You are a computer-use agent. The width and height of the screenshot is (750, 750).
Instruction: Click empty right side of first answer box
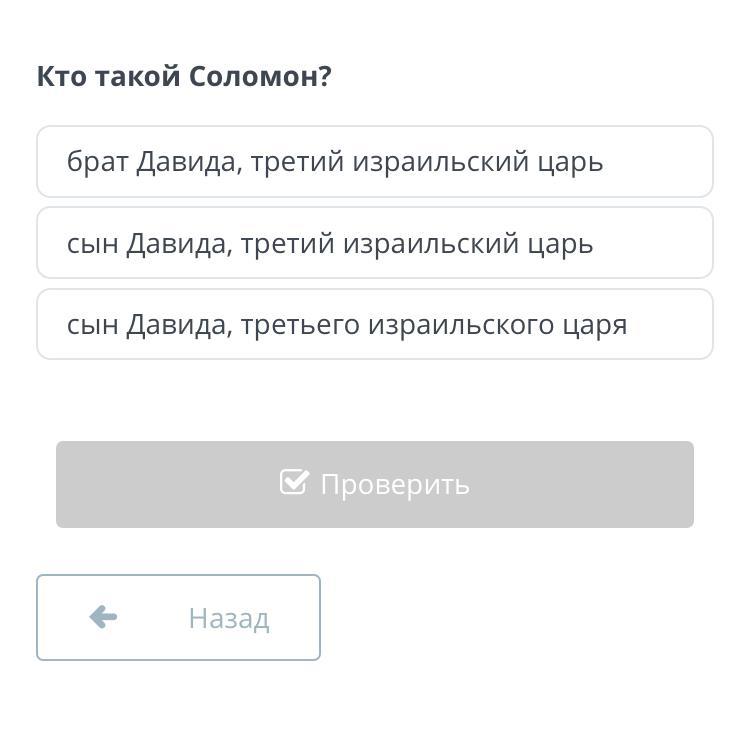(x=665, y=162)
